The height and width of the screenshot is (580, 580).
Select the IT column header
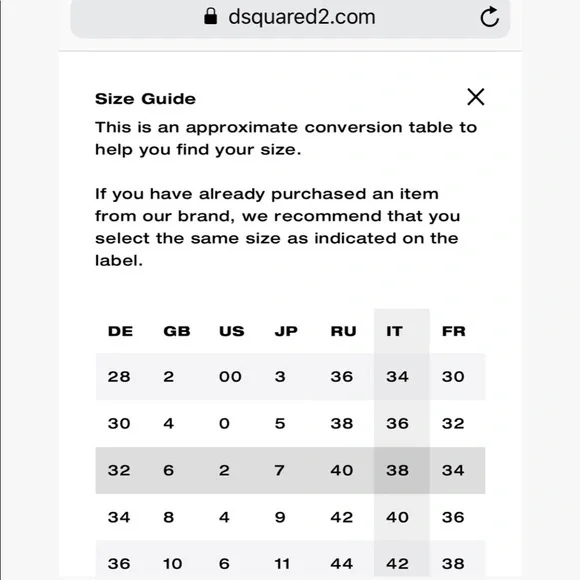[394, 331]
